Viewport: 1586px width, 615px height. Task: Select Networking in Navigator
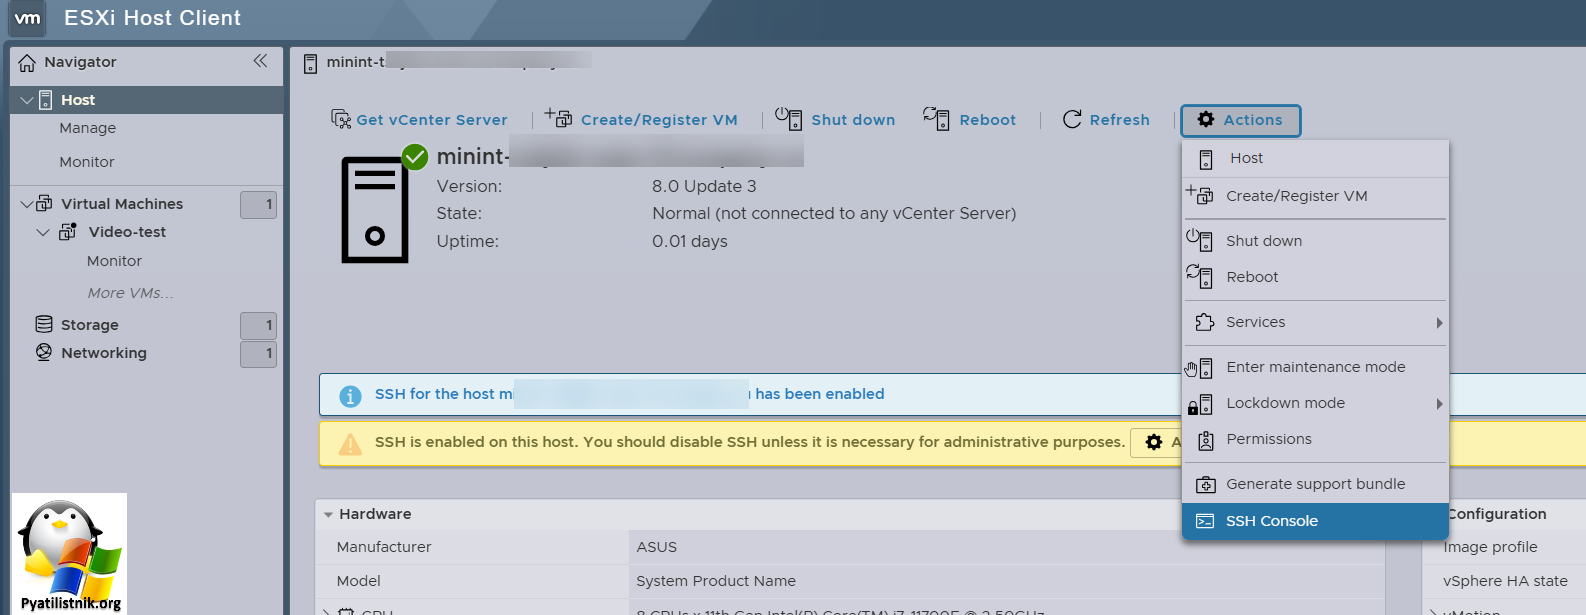pos(103,353)
